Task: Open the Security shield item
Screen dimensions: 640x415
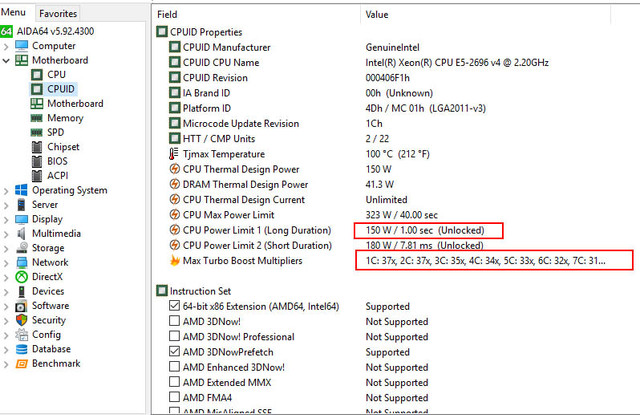Action: 20,320
